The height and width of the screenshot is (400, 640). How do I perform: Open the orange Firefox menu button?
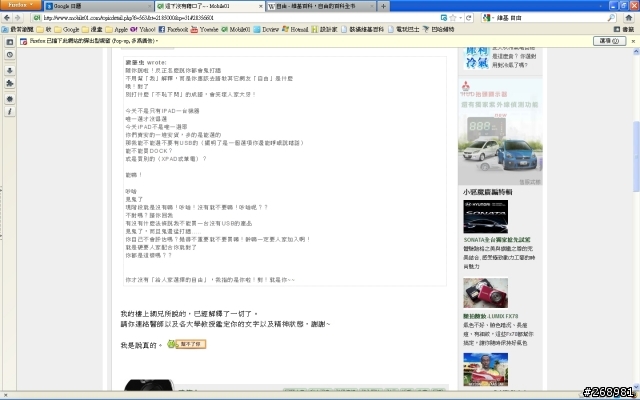pyautogui.click(x=20, y=5)
